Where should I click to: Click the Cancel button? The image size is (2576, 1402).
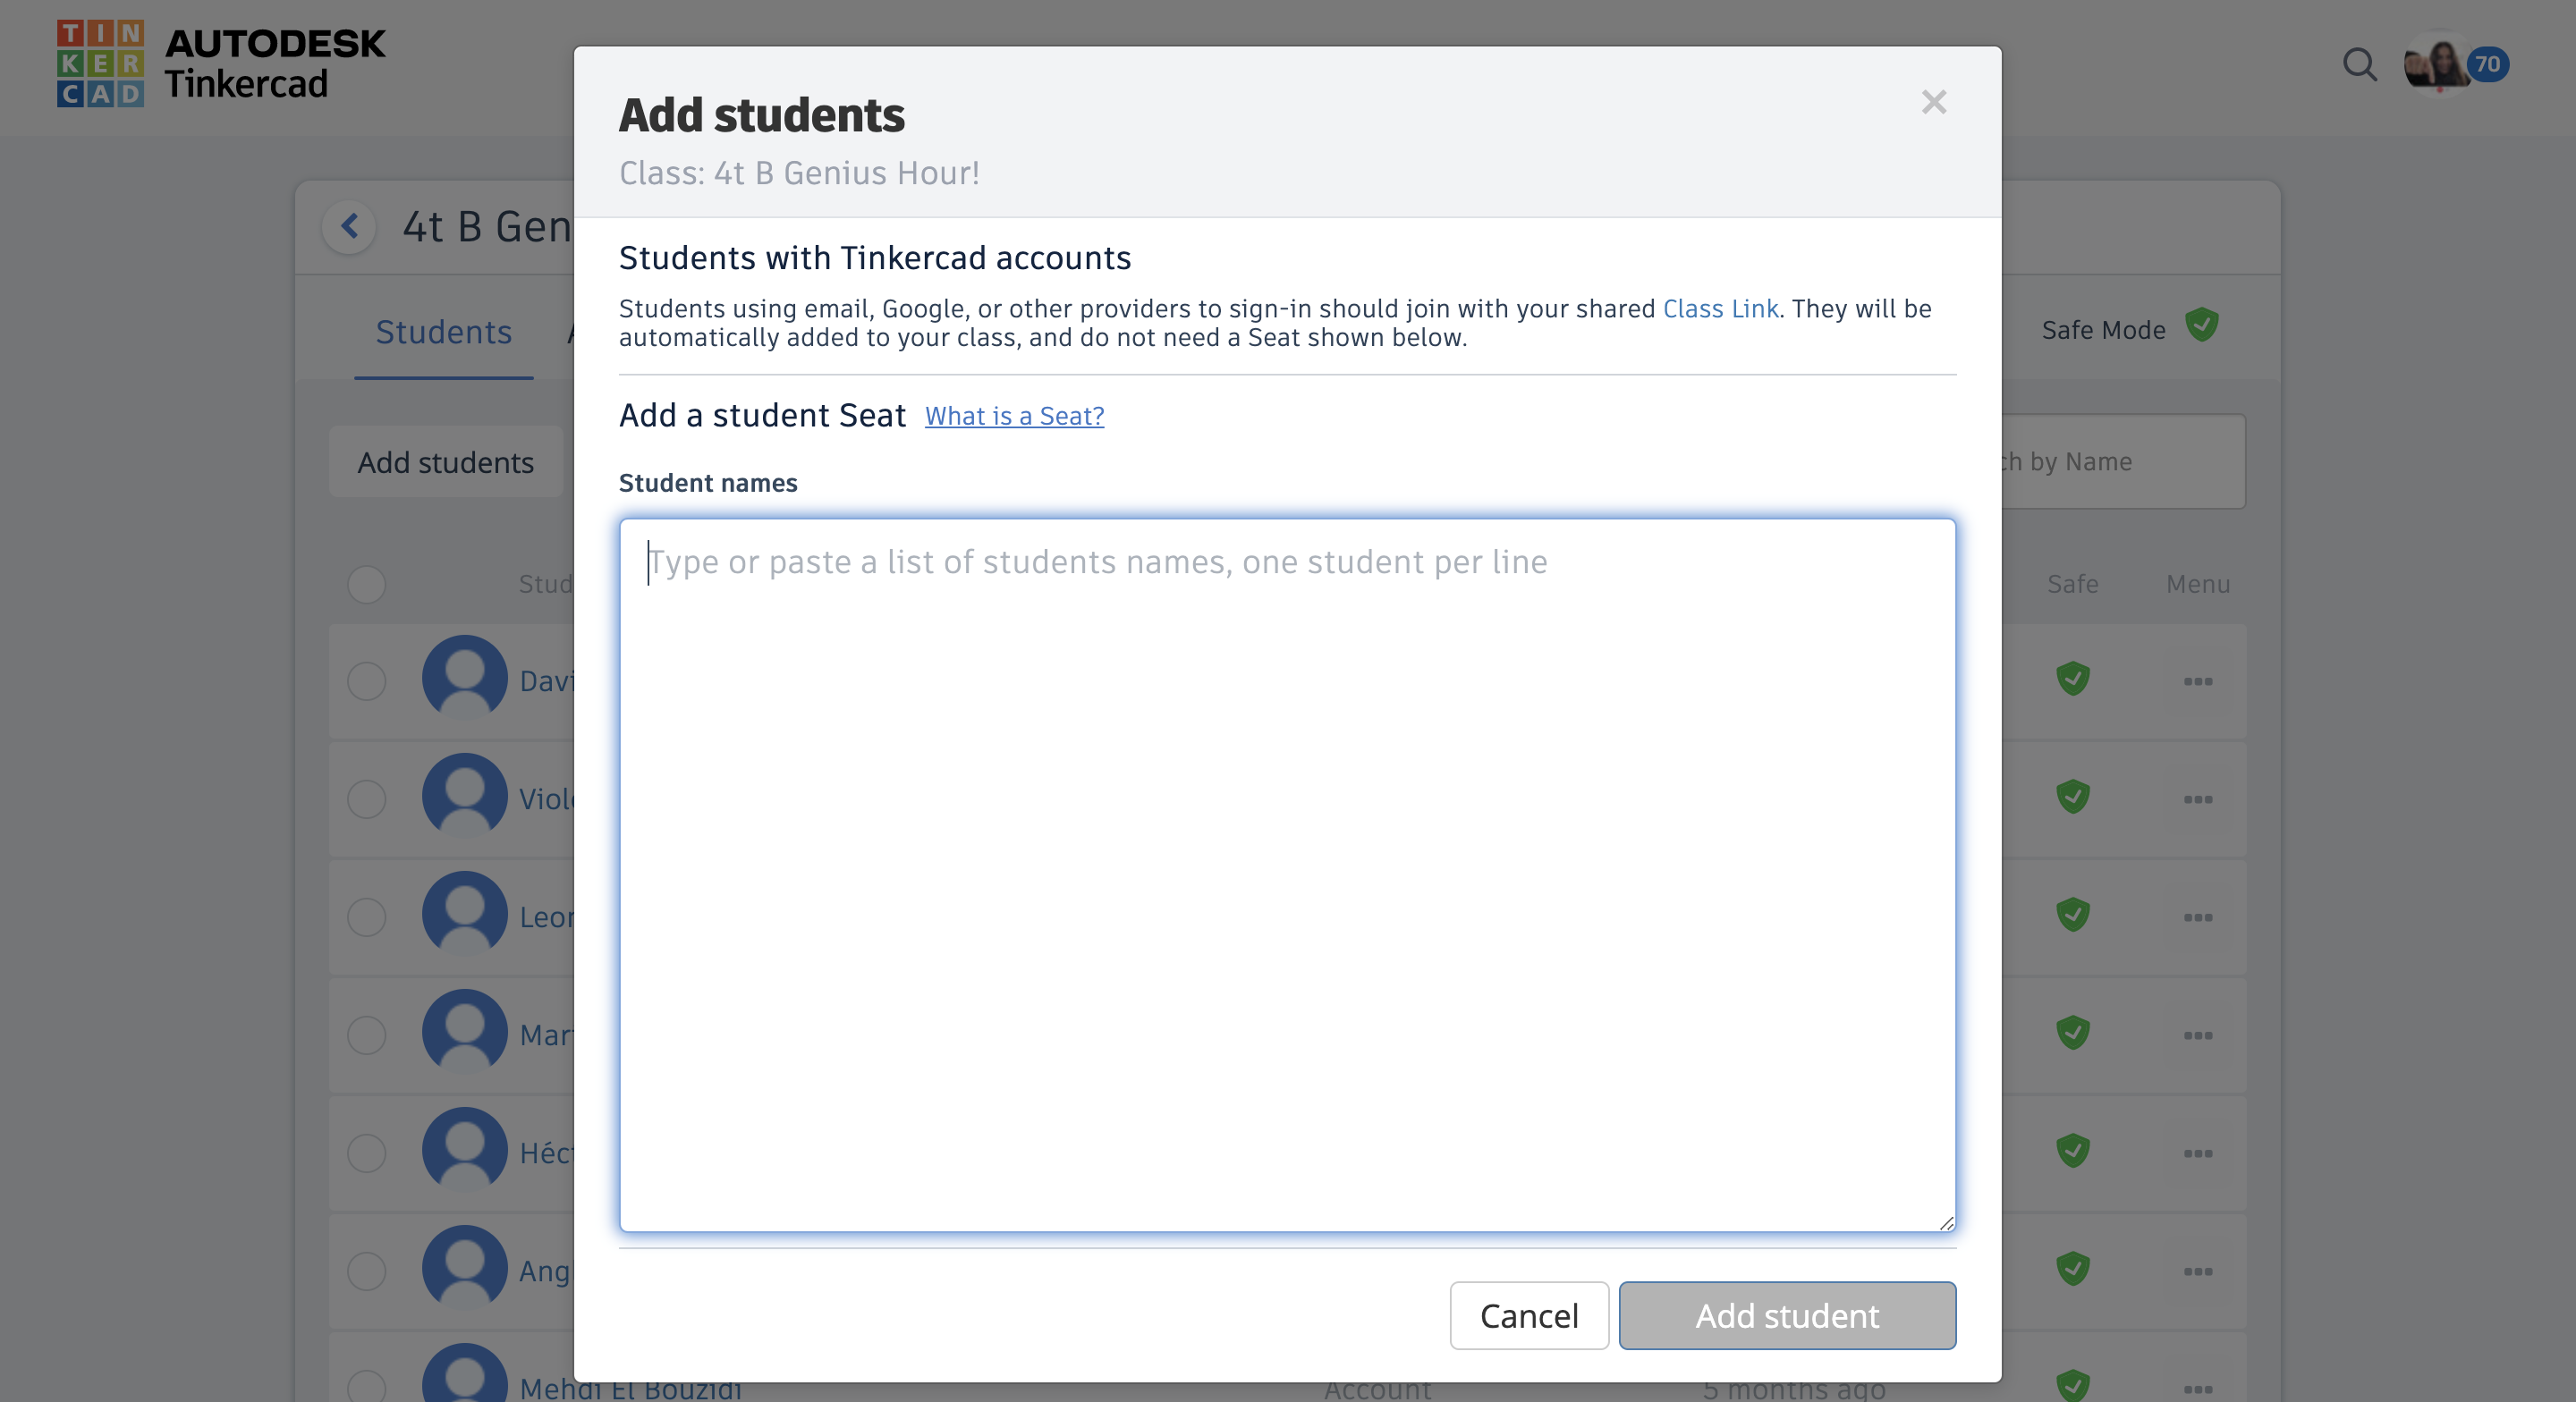click(x=1528, y=1316)
